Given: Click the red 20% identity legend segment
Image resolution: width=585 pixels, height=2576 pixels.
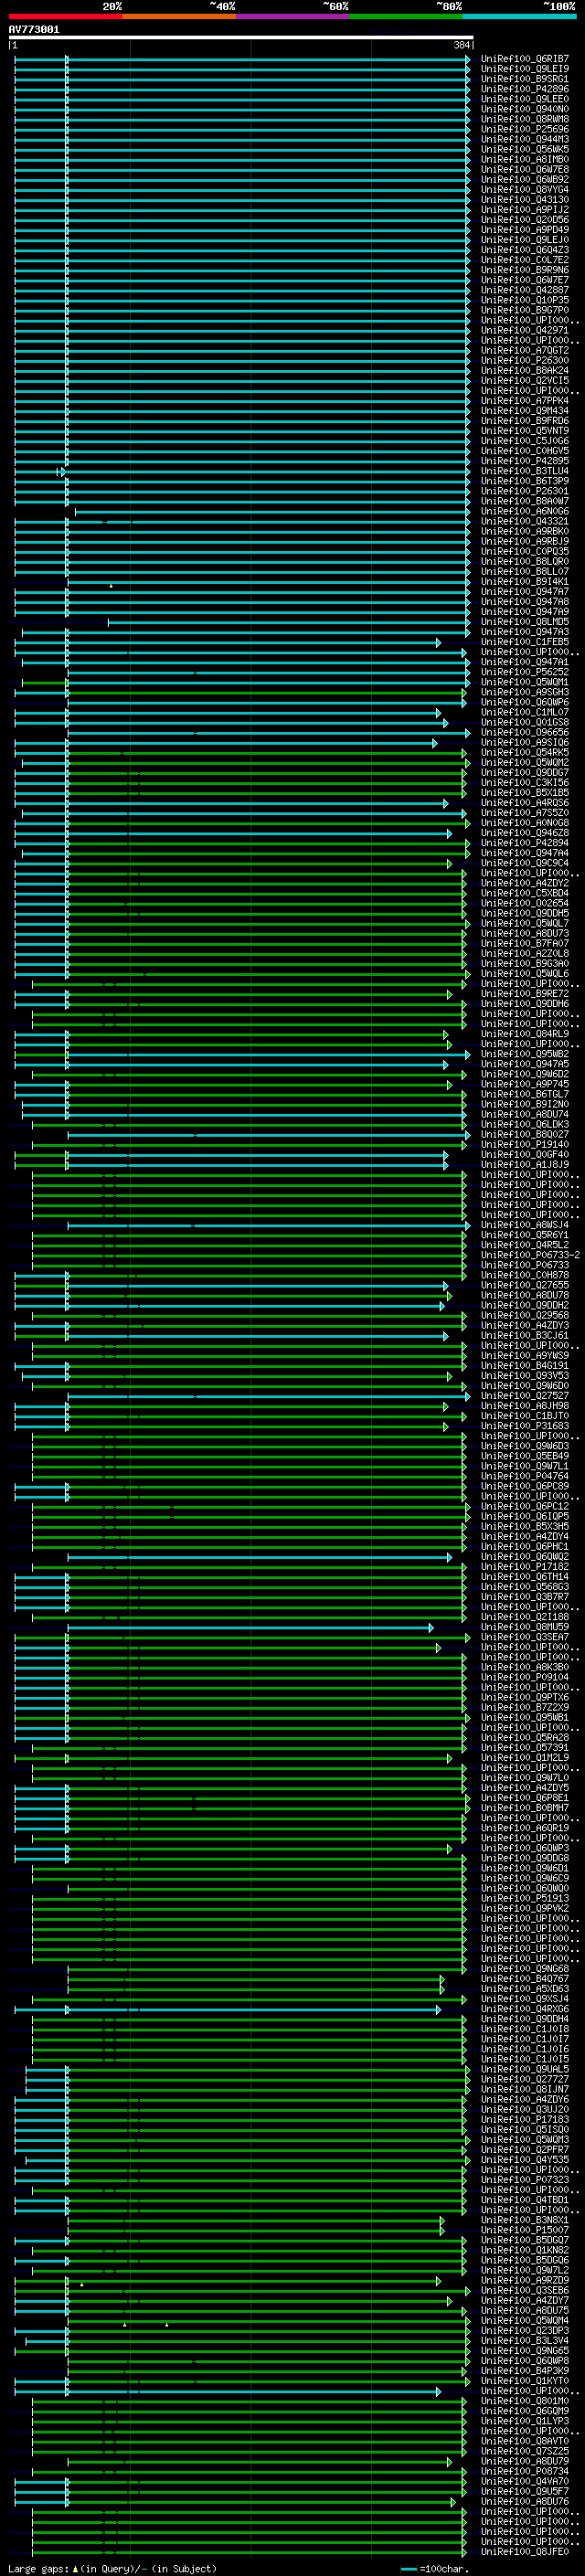Looking at the screenshot, I should point(65,16).
